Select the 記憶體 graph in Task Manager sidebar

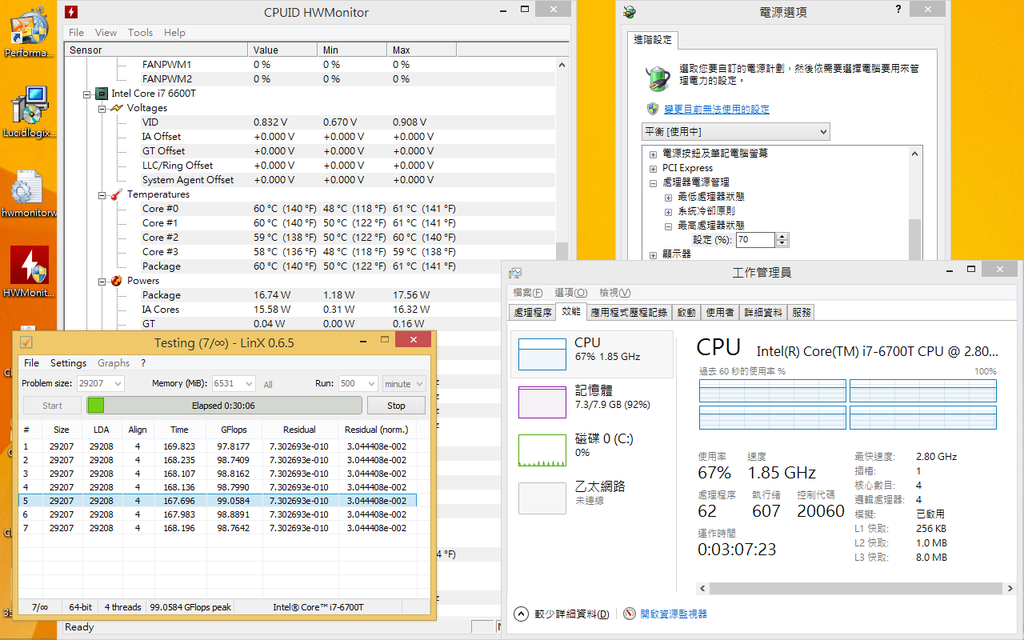542,402
